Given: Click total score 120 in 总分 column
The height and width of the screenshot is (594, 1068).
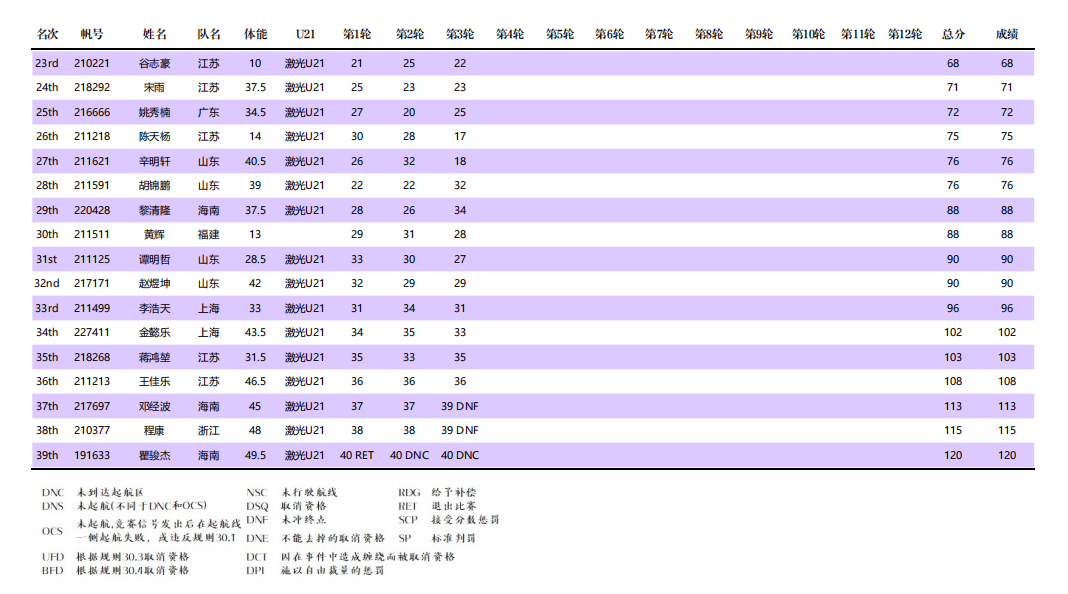Looking at the screenshot, I should (x=953, y=455).
